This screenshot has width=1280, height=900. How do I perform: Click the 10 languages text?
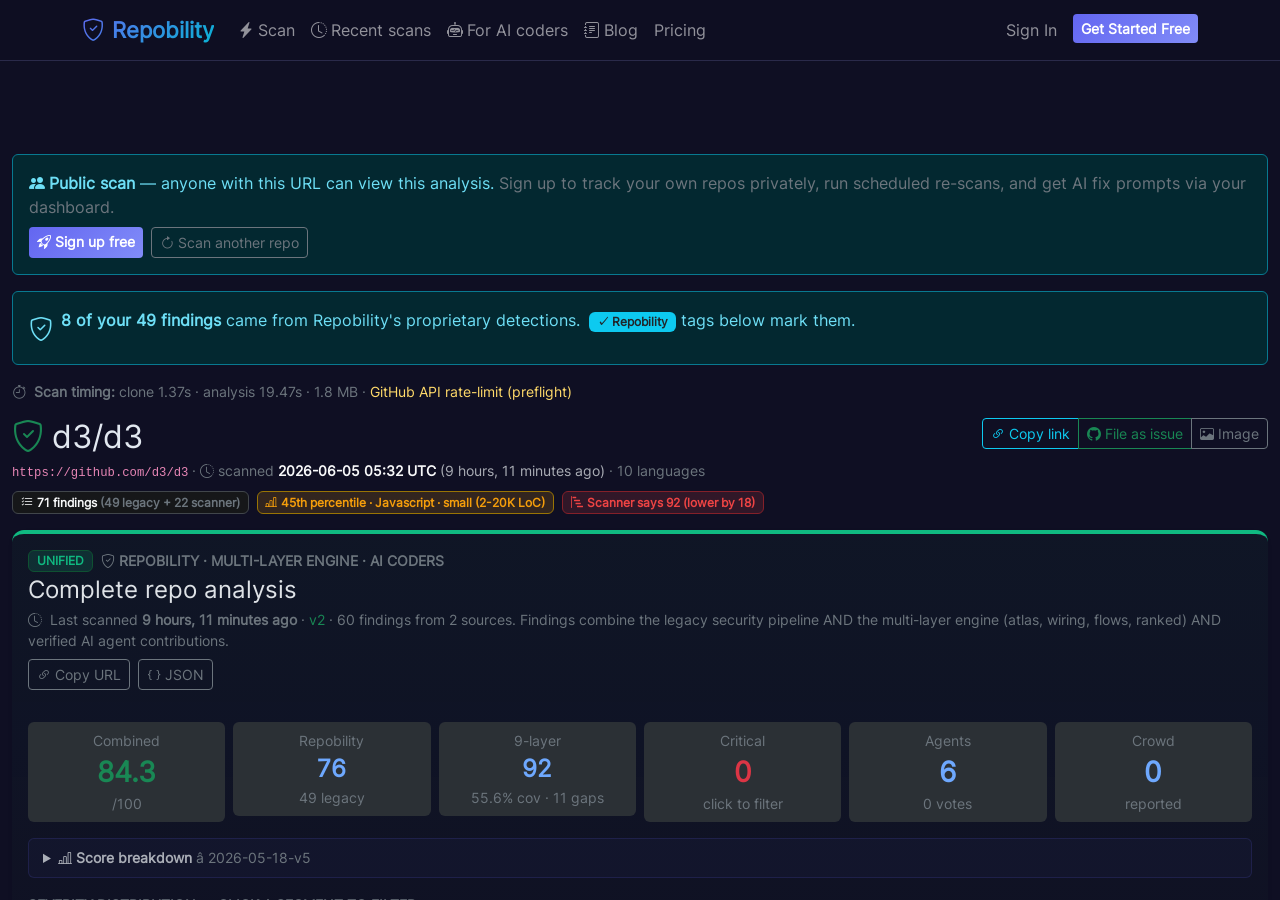661,471
